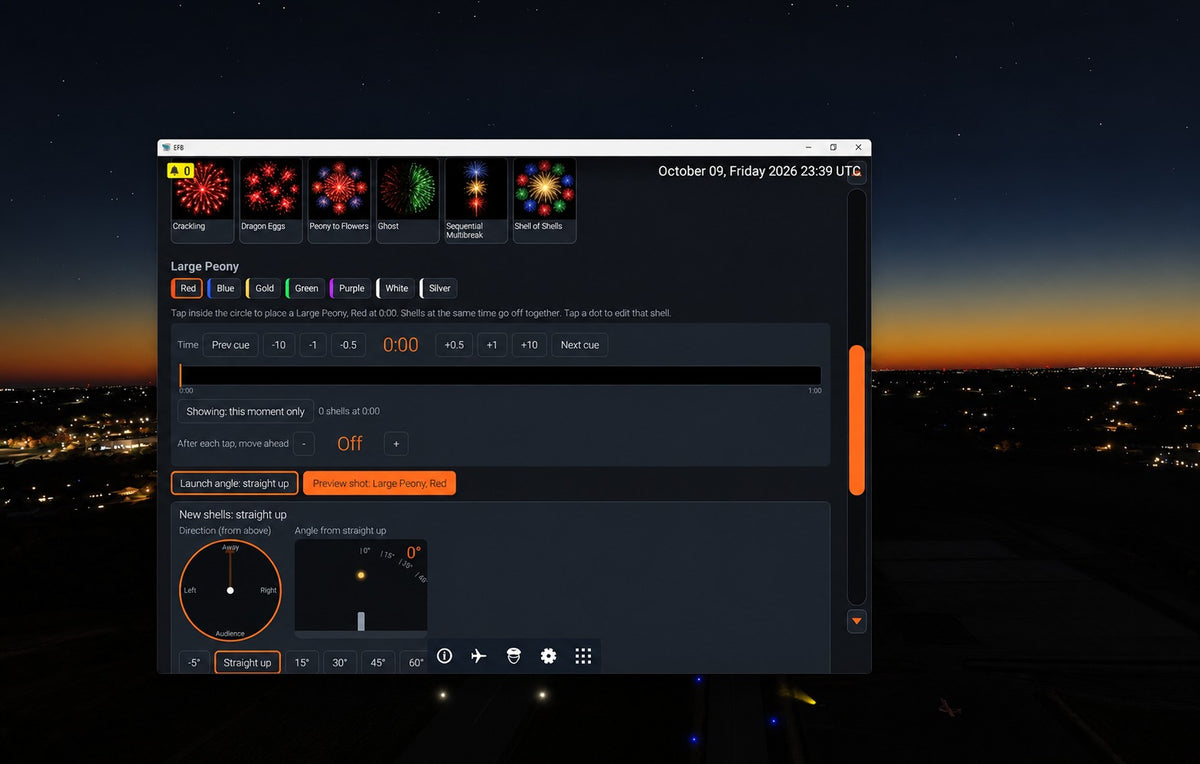Screen dimensions: 1200x764
Task: Select the Crackling firework thumbnail
Action: [203, 200]
